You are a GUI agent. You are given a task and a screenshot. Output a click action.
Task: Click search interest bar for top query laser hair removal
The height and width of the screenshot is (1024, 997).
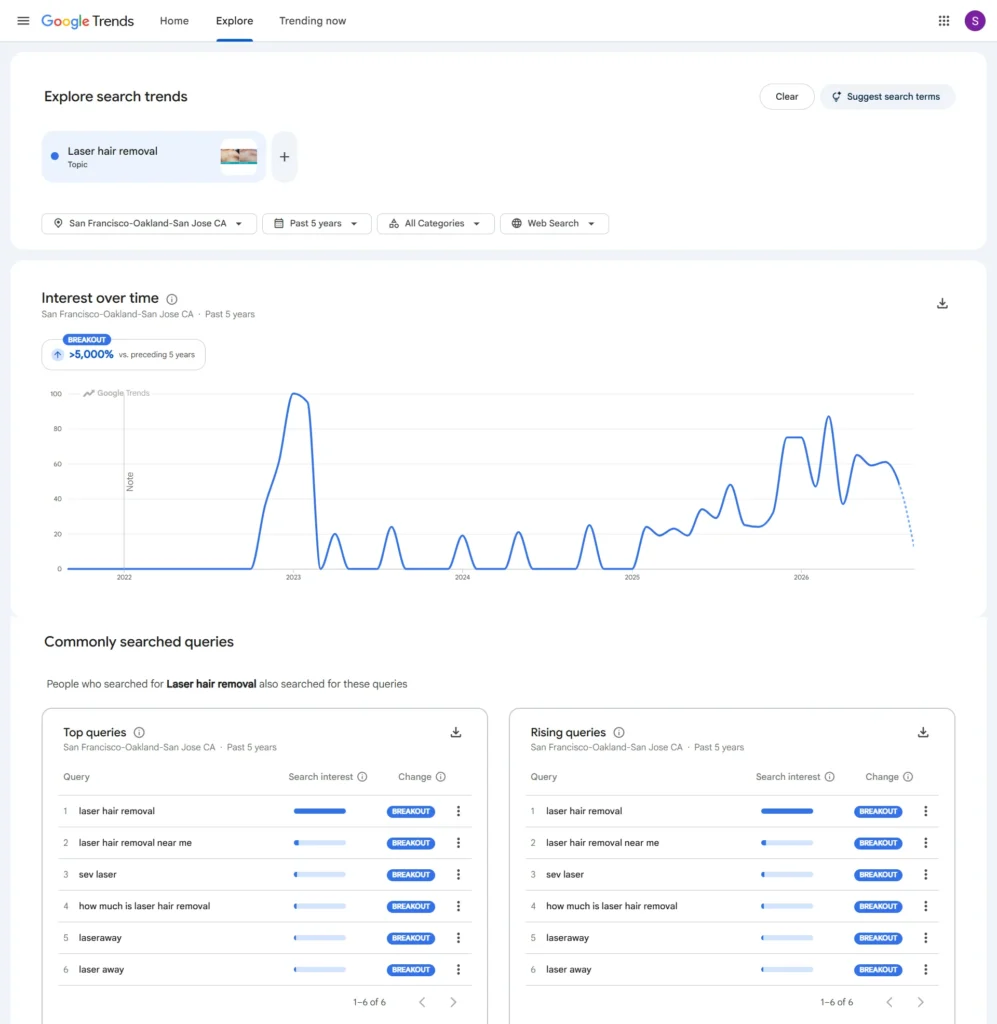pyautogui.click(x=320, y=811)
